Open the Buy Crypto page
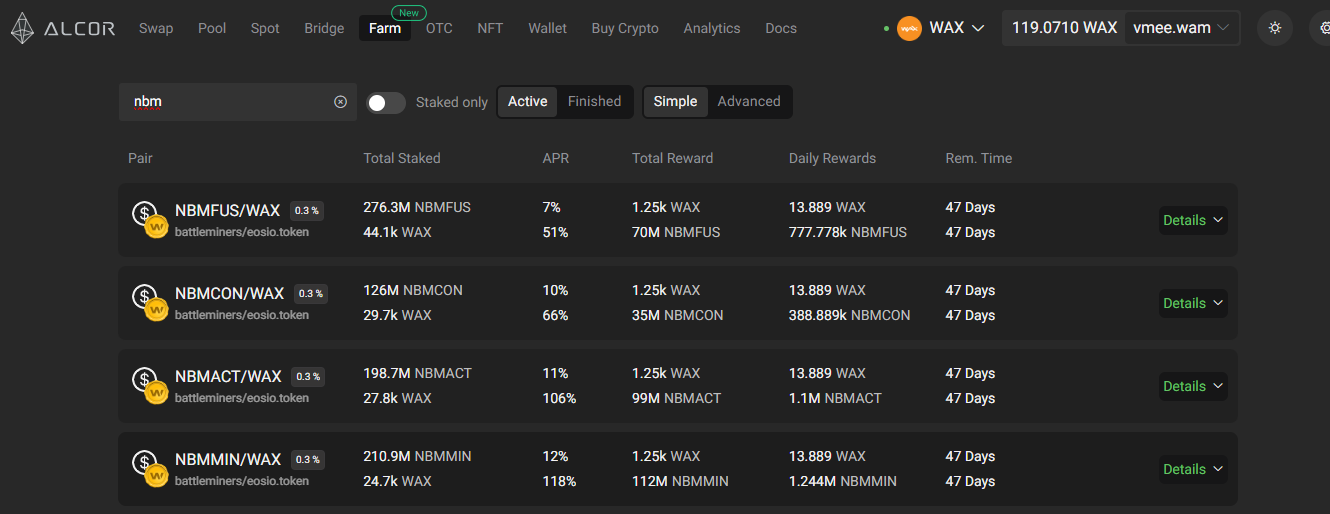1330x514 pixels. point(625,28)
